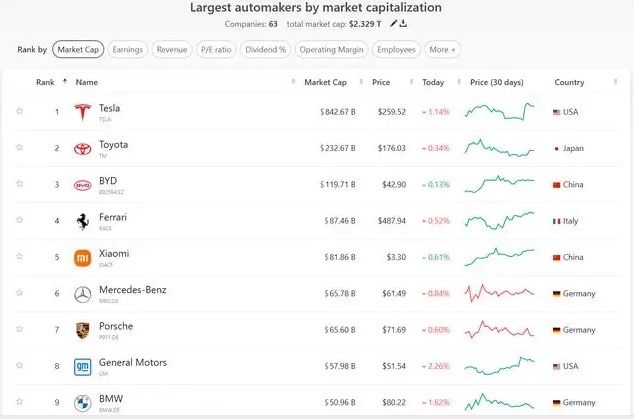Click the Mercedes-Benz star logo

point(82,294)
